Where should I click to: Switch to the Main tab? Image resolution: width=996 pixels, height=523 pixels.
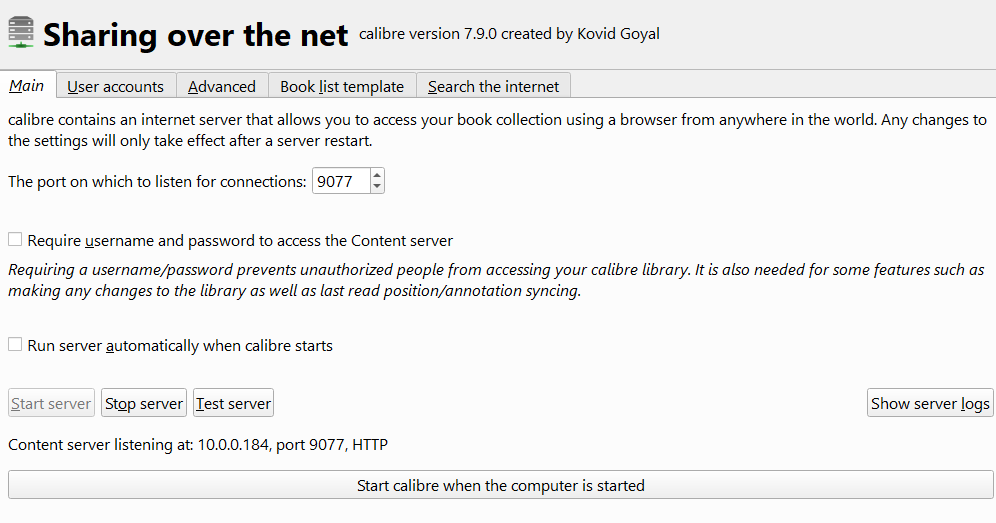[27, 86]
